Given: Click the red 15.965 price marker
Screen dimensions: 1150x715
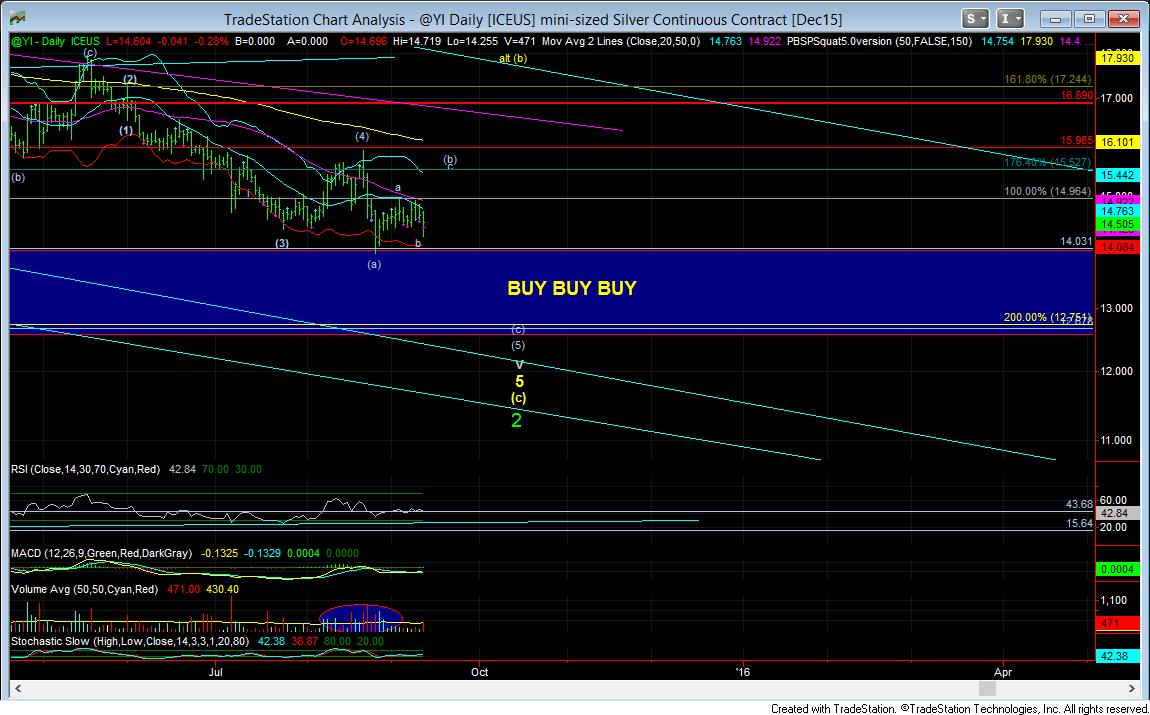Looking at the screenshot, I should pyautogui.click(x=1076, y=139).
